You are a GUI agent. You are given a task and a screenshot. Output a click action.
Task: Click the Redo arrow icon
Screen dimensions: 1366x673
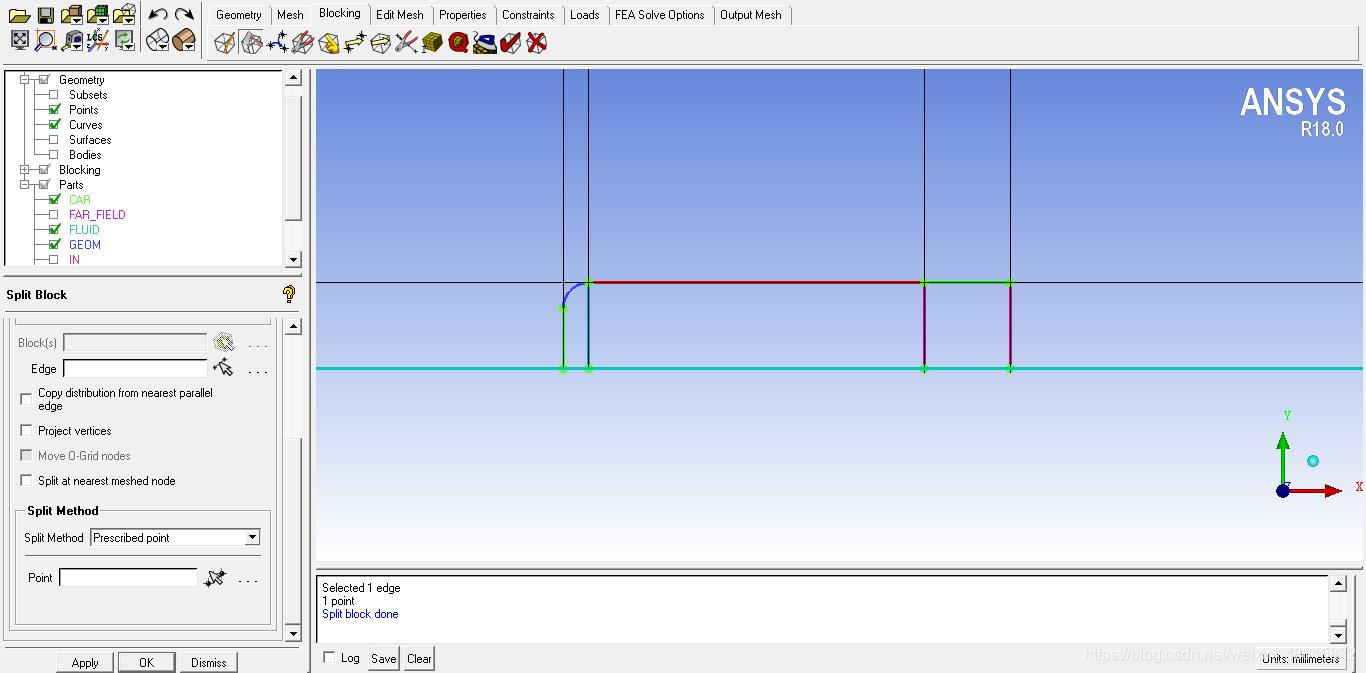point(184,15)
